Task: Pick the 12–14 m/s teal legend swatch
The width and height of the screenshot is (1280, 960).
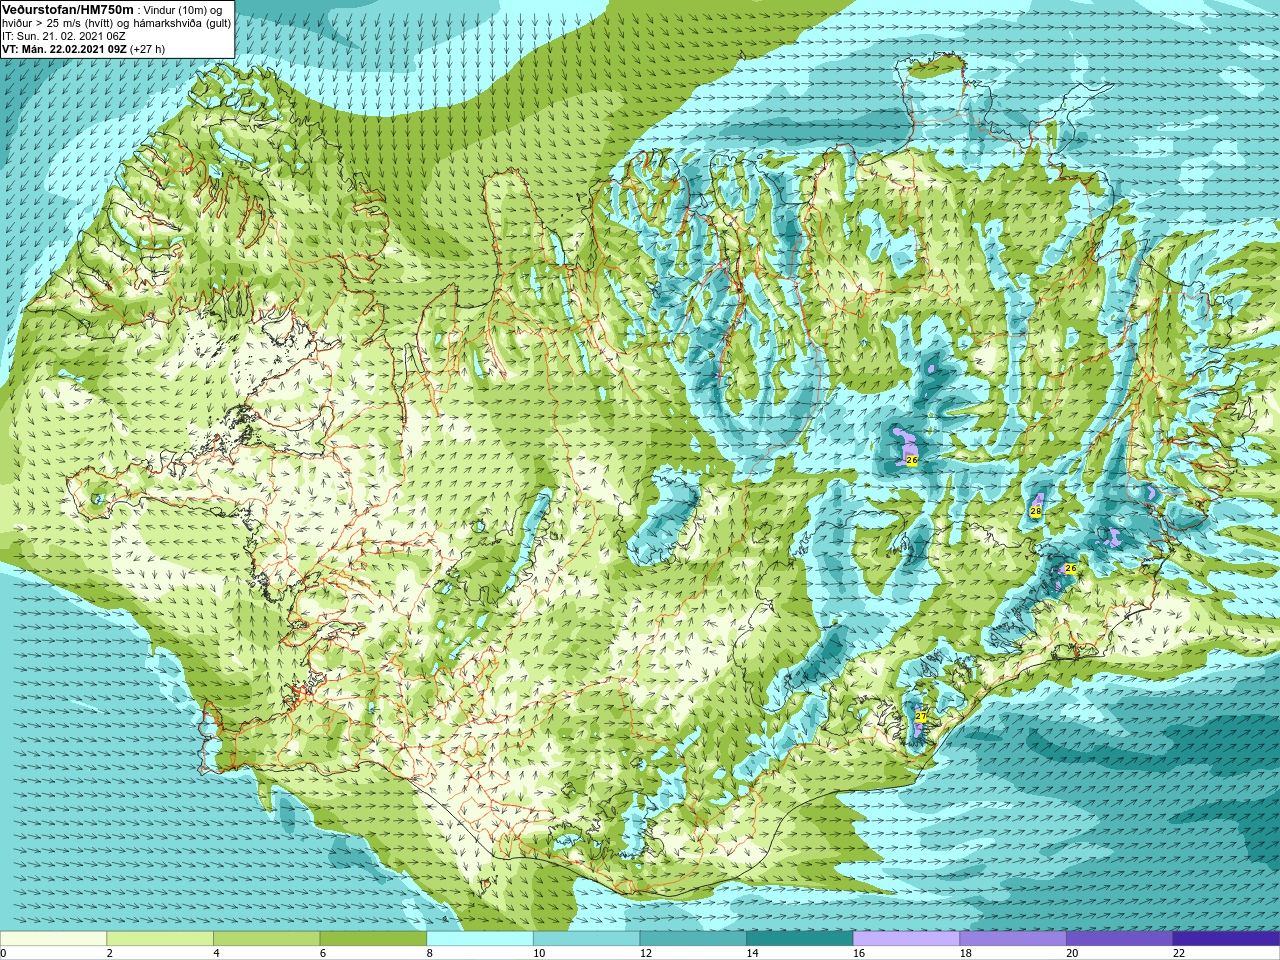Action: tap(693, 939)
